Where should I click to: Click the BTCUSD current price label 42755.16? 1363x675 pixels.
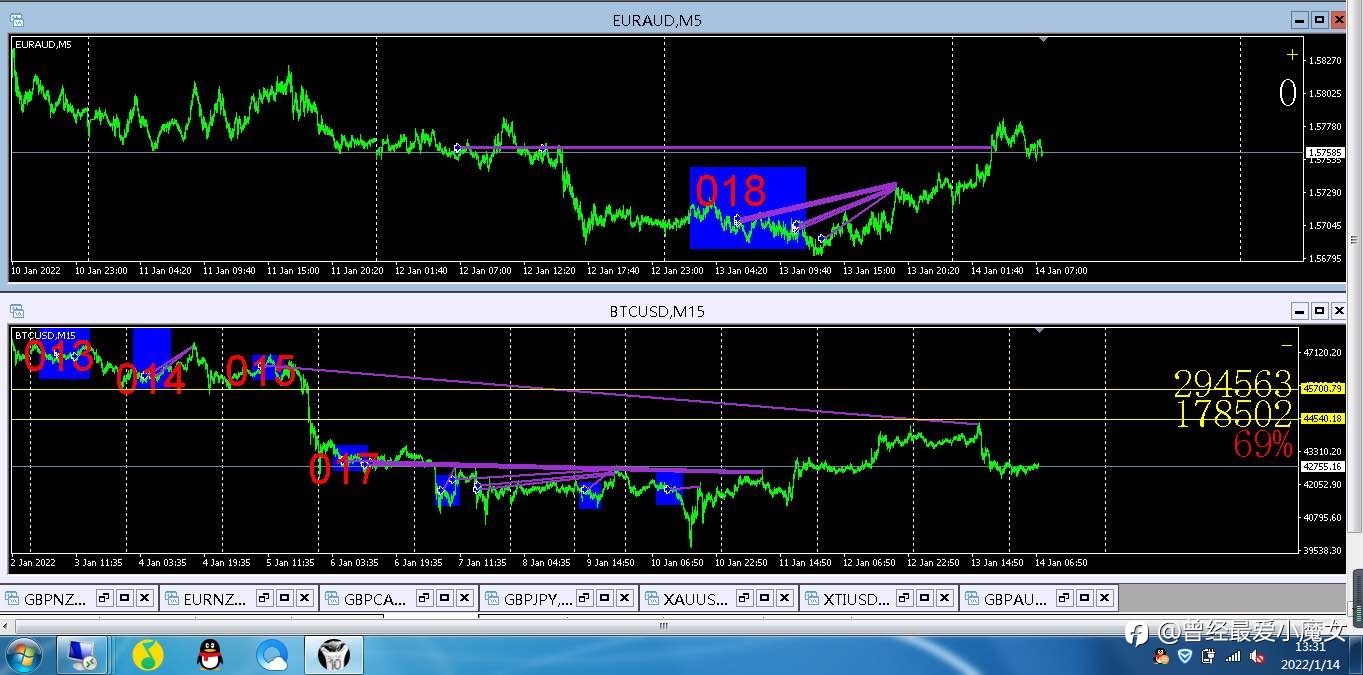[x=1323, y=466]
